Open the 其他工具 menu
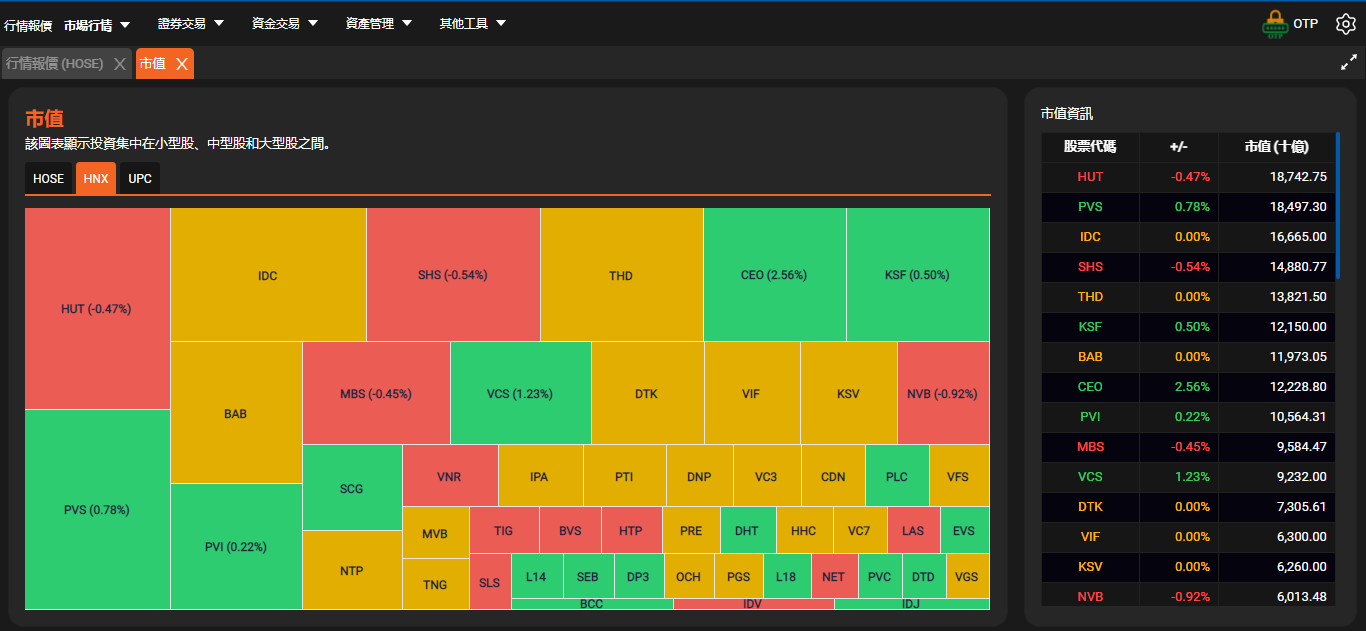 pyautogui.click(x=472, y=23)
